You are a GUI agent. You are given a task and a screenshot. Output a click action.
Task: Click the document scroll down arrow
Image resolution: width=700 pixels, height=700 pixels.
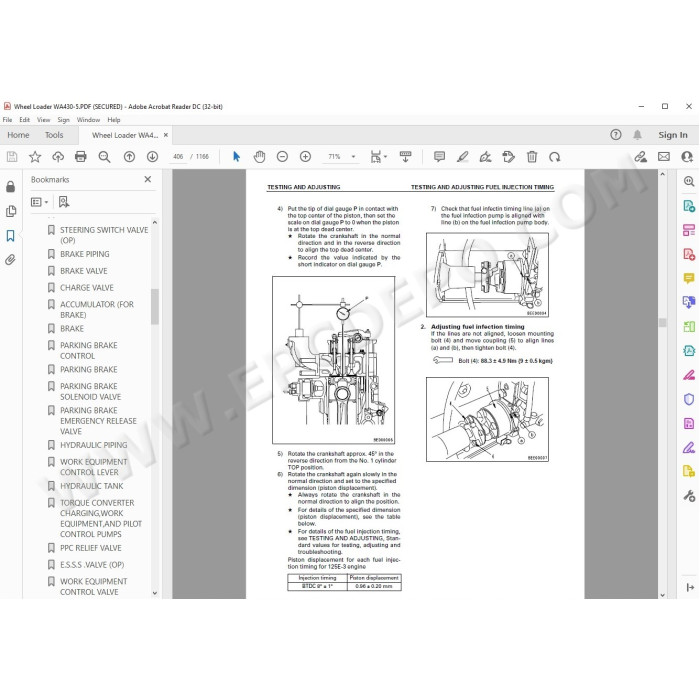[x=662, y=595]
